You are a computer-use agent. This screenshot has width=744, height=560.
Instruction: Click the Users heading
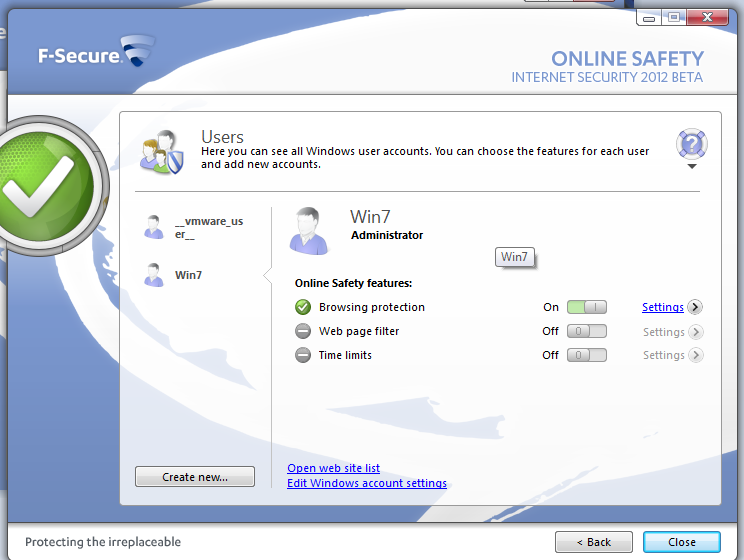222,137
